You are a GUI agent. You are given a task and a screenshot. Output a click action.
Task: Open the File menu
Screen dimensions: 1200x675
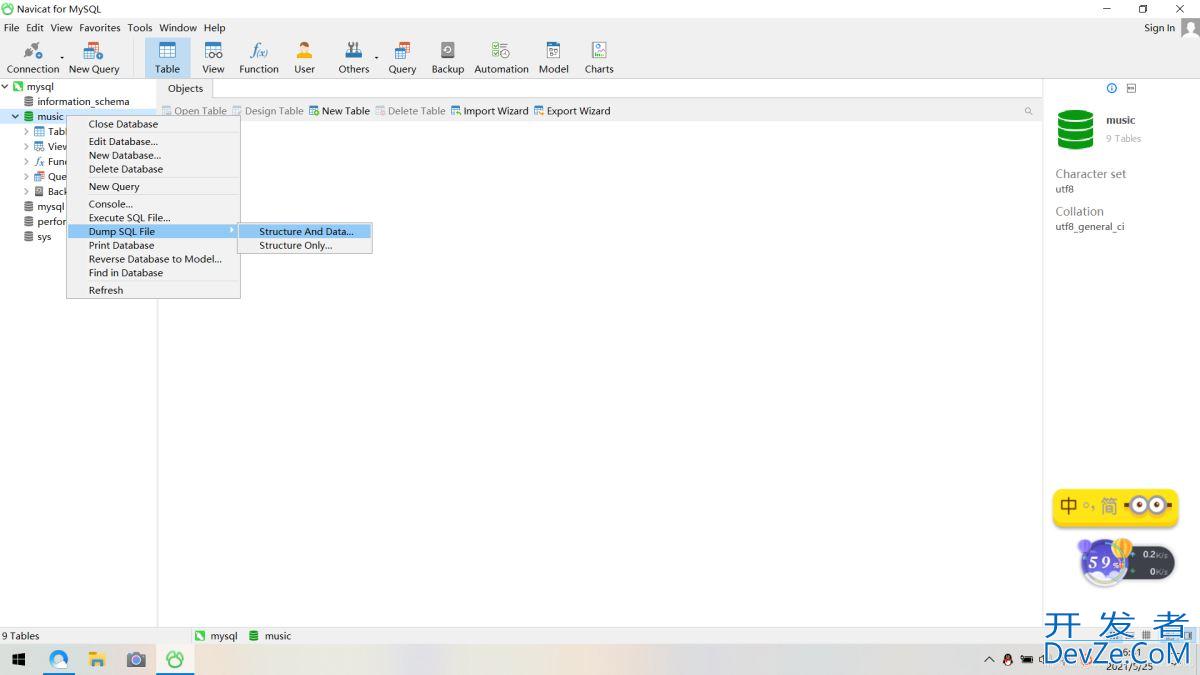tap(12, 28)
